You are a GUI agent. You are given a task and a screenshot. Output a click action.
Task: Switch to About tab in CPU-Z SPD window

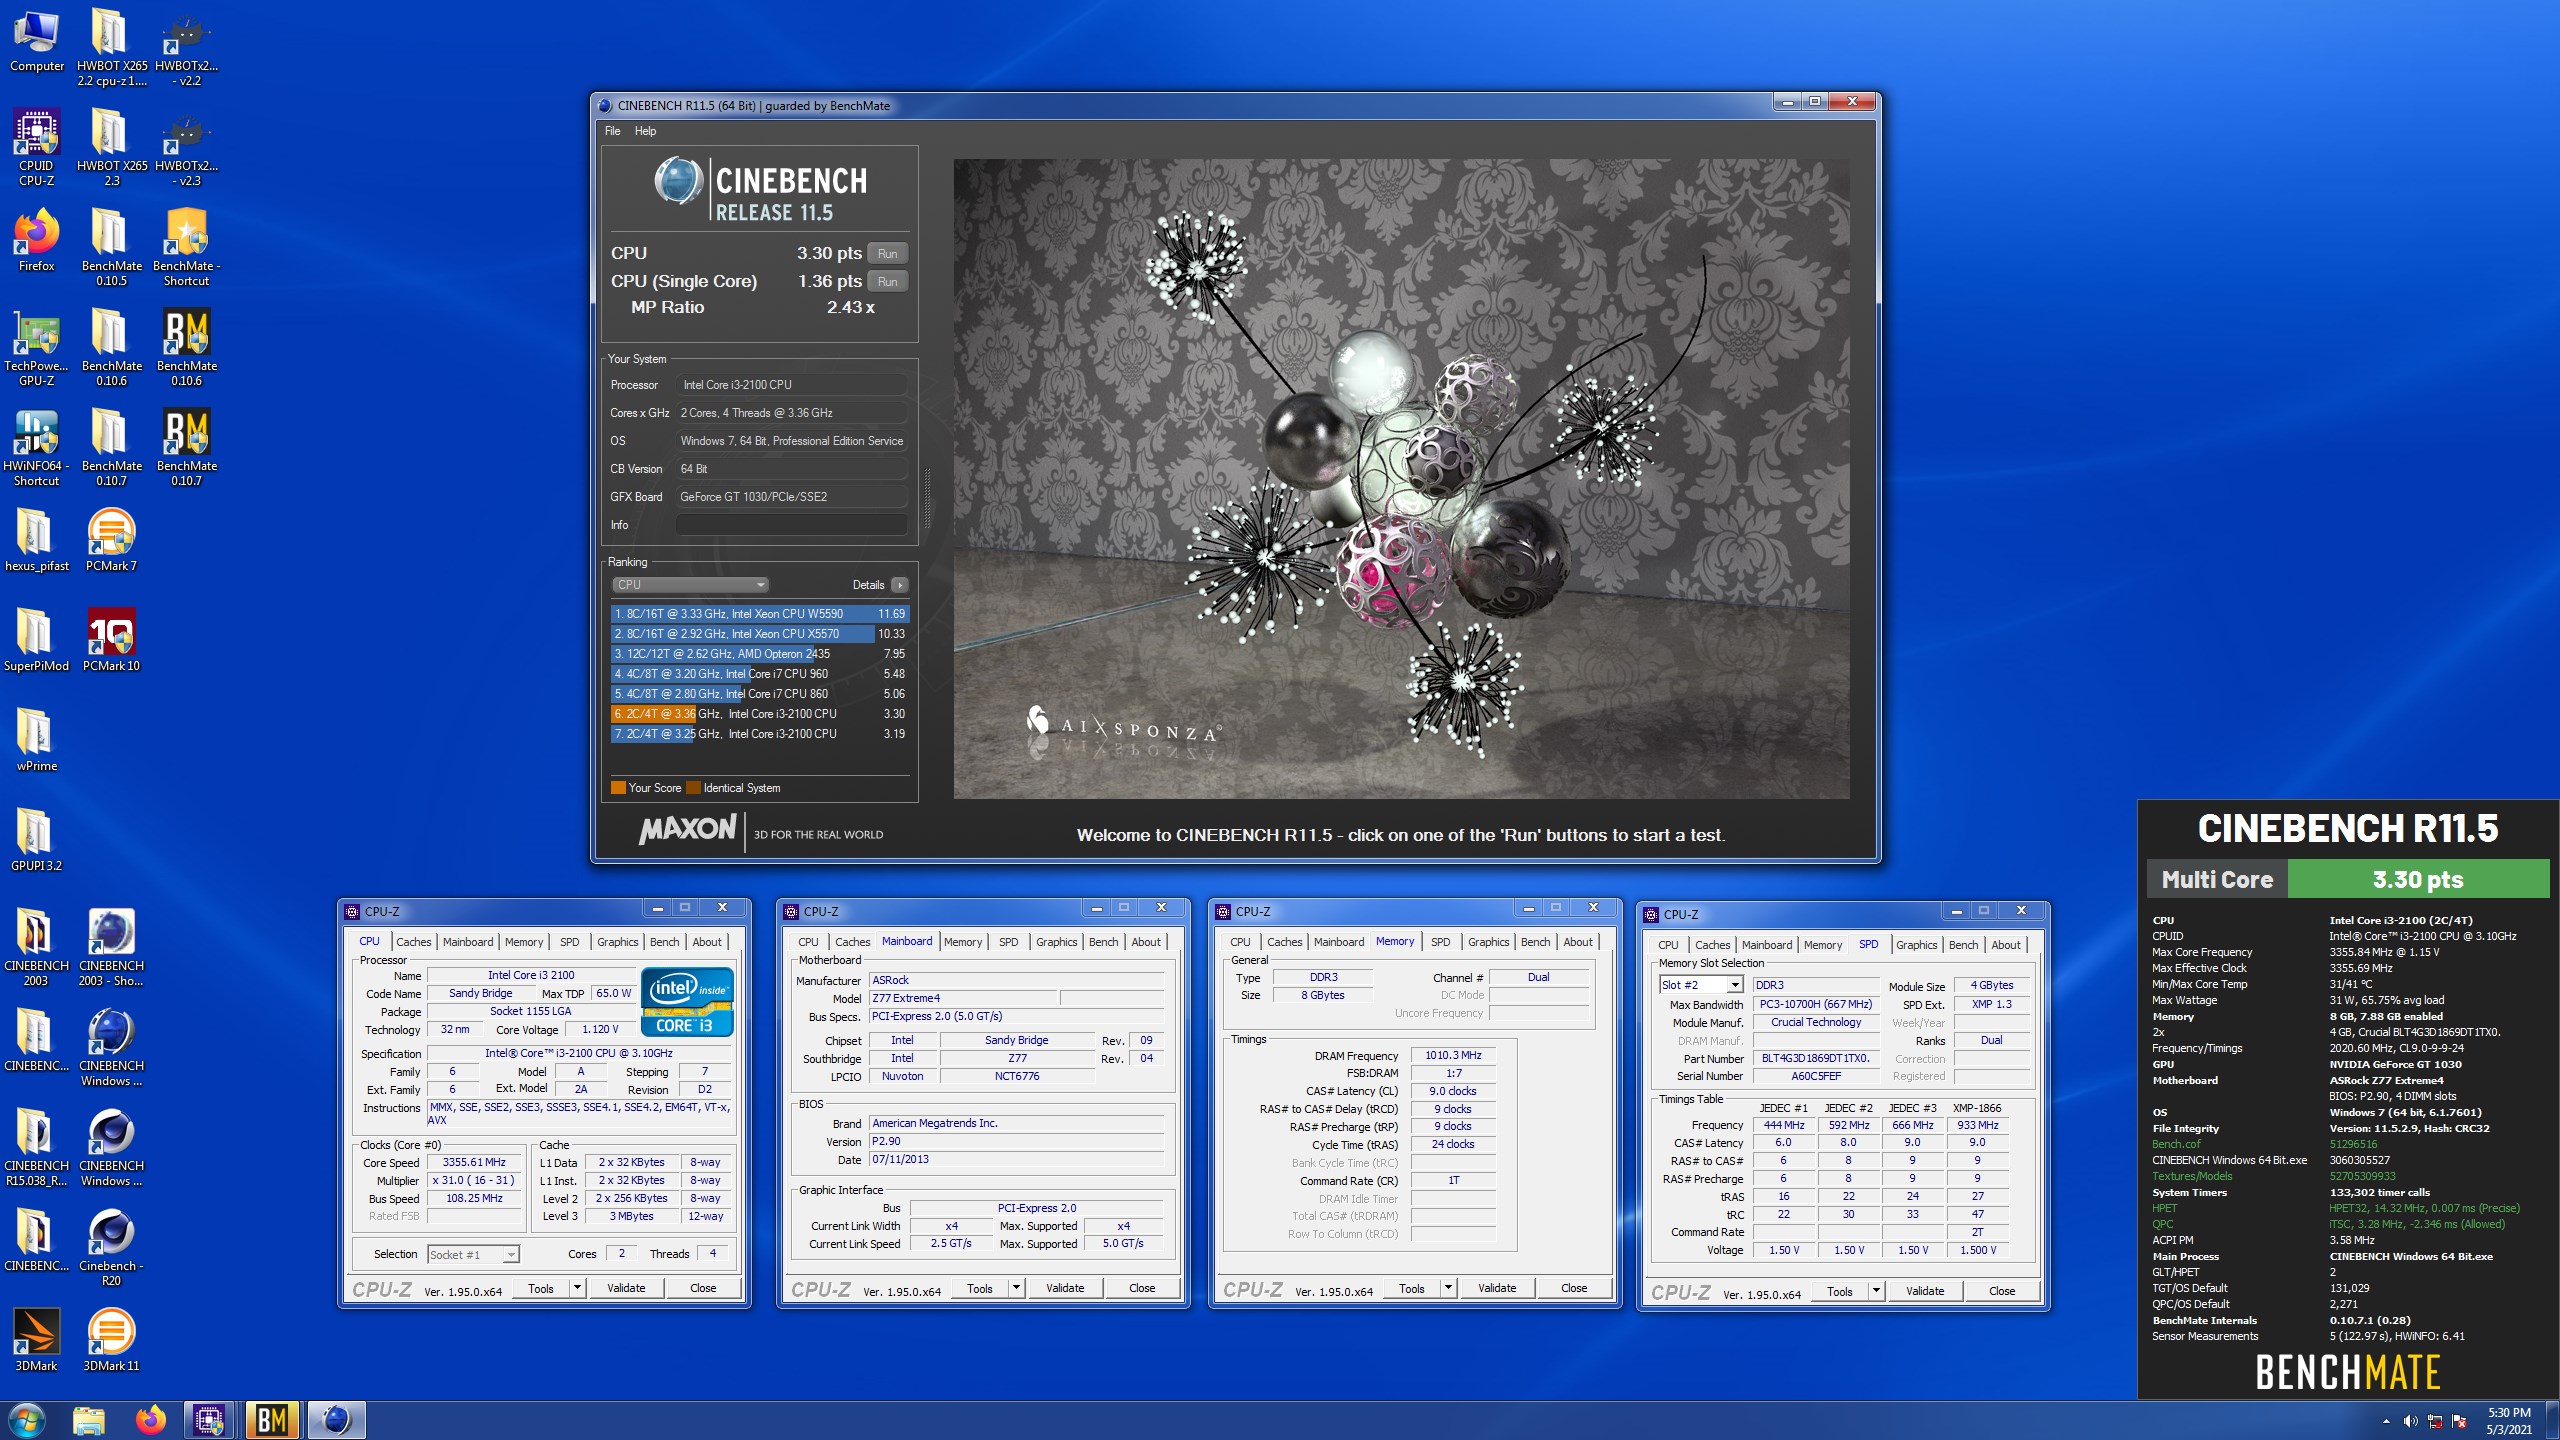point(2005,945)
